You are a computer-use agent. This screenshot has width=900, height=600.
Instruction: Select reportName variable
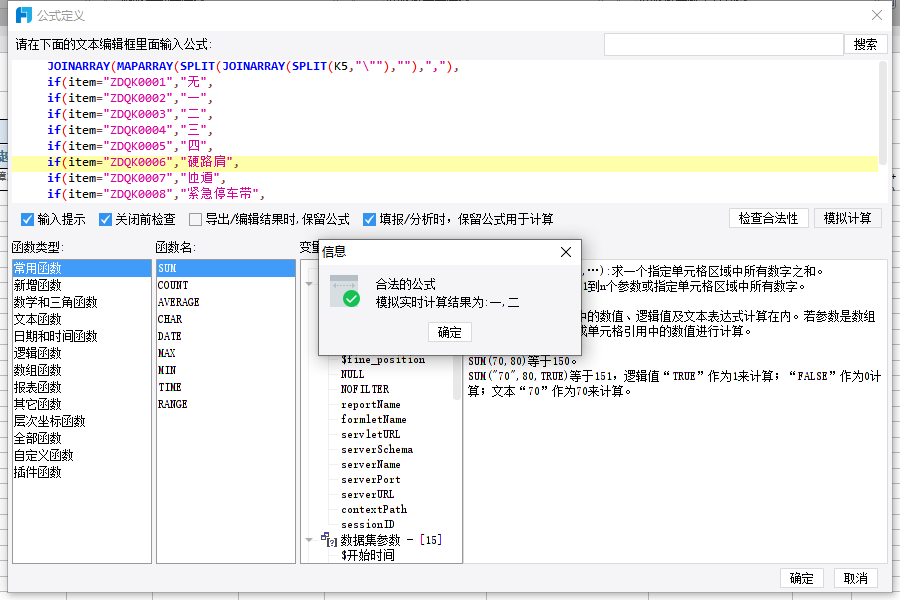point(371,404)
